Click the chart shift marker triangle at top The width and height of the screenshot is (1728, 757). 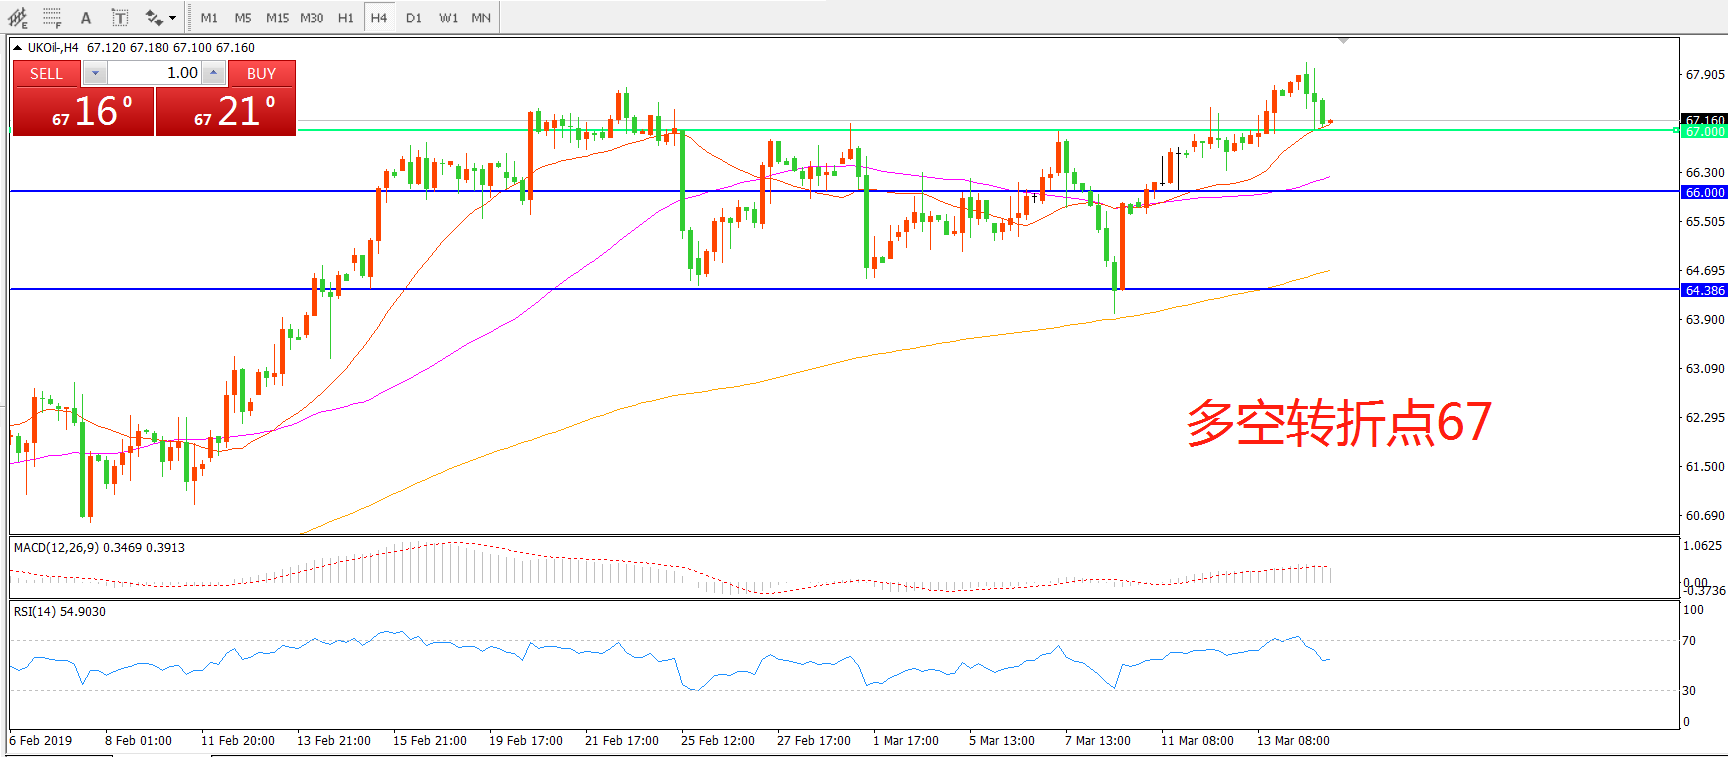tap(1343, 41)
